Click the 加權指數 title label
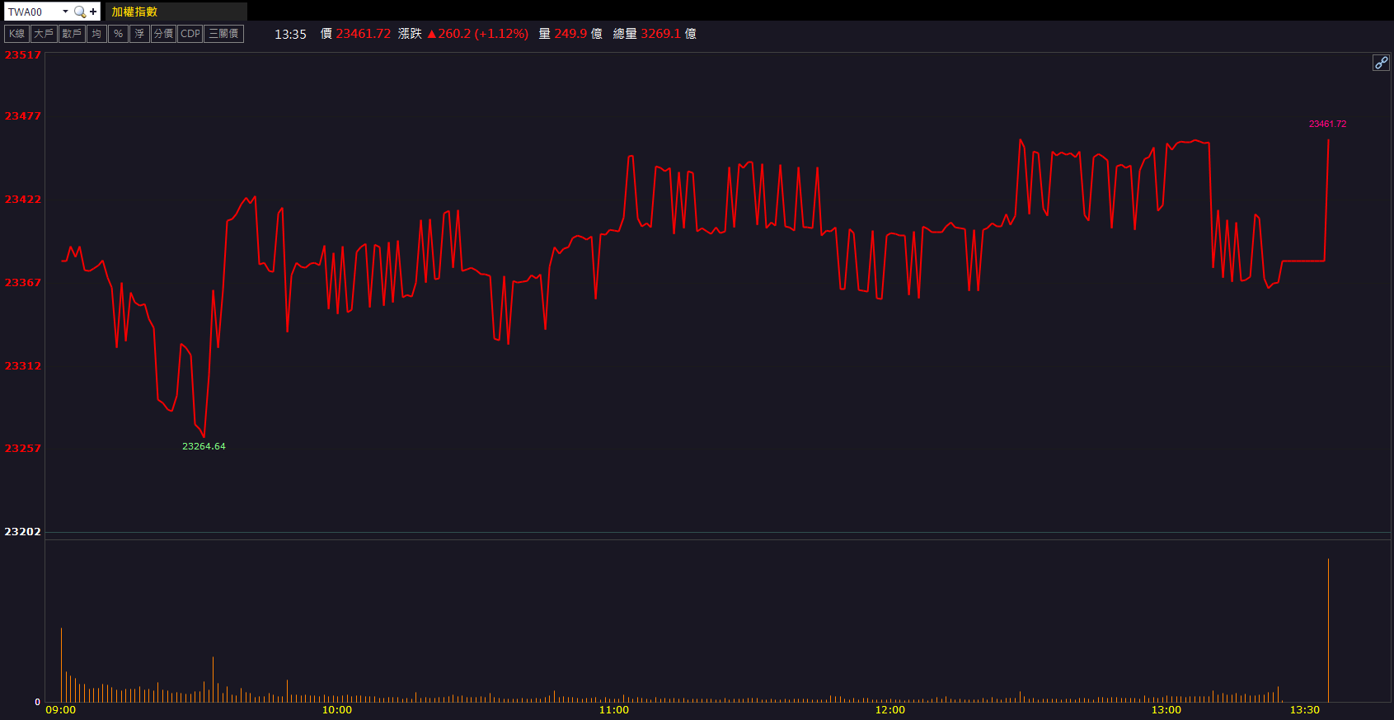Screen dimensions: 1394x720 tap(134, 12)
